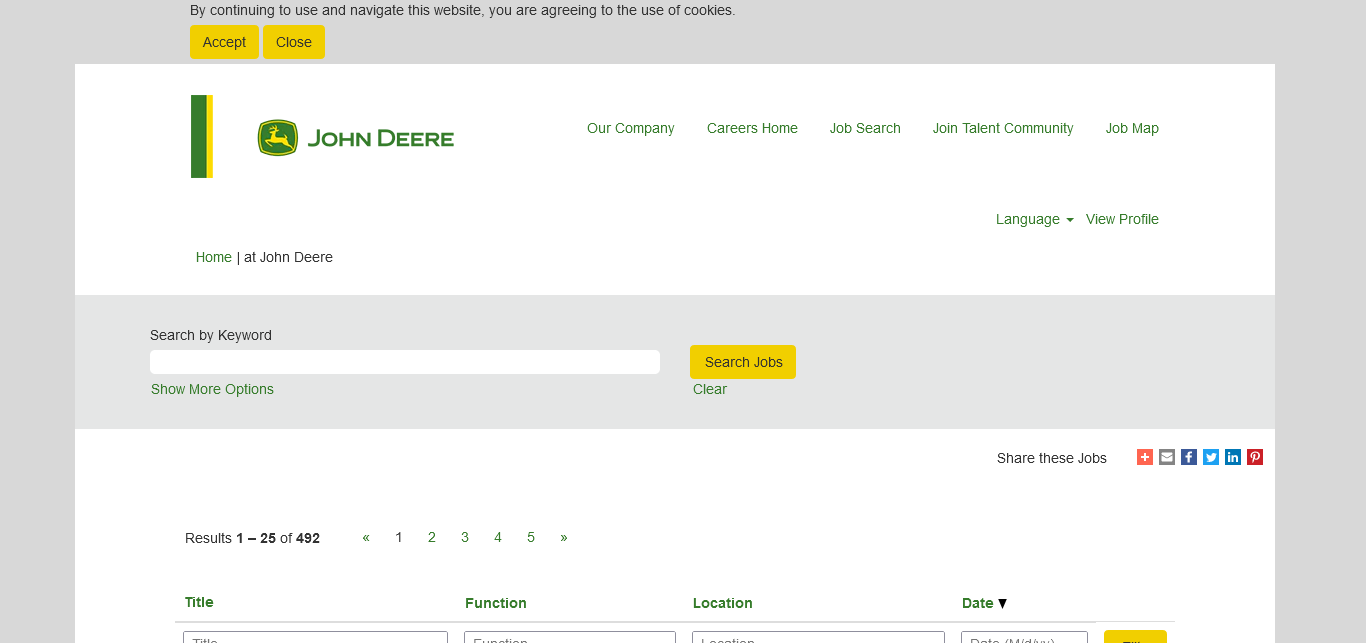Viewport: 1366px width, 643px height.
Task: Share these jobs on Pinterest
Action: [1255, 457]
